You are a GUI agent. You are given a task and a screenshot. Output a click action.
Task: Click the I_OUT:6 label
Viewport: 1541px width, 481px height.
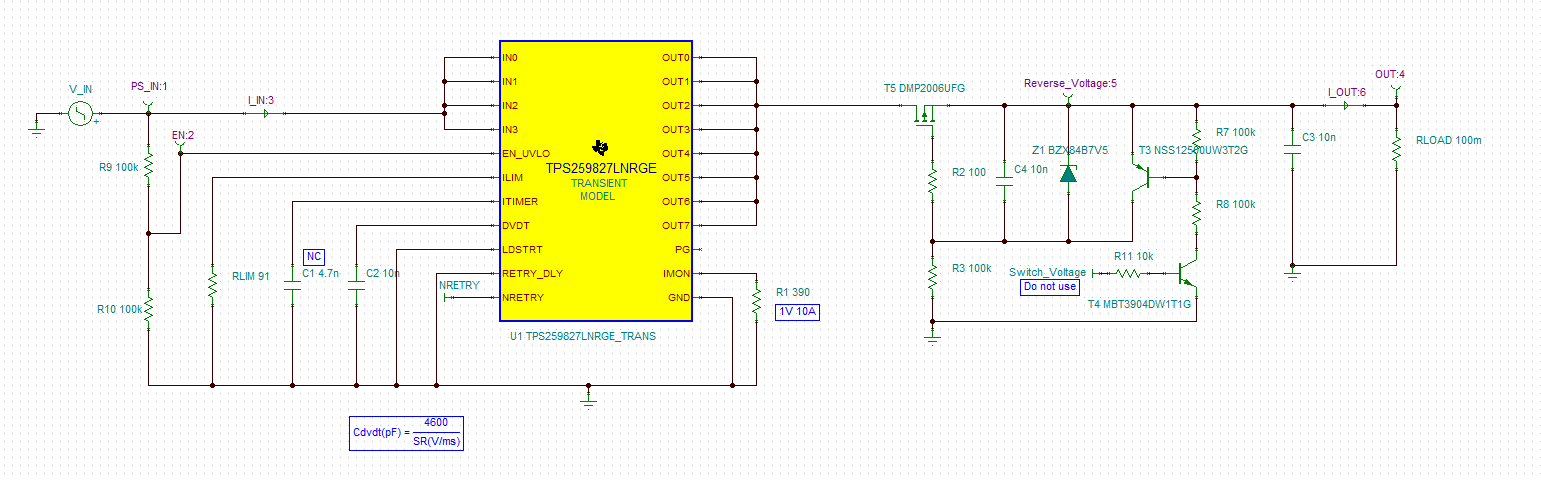click(x=1346, y=92)
